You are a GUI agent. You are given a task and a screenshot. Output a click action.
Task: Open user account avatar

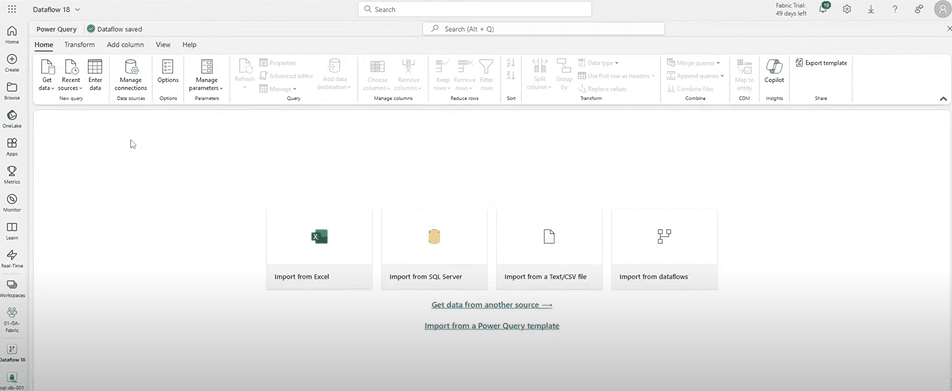[941, 10]
